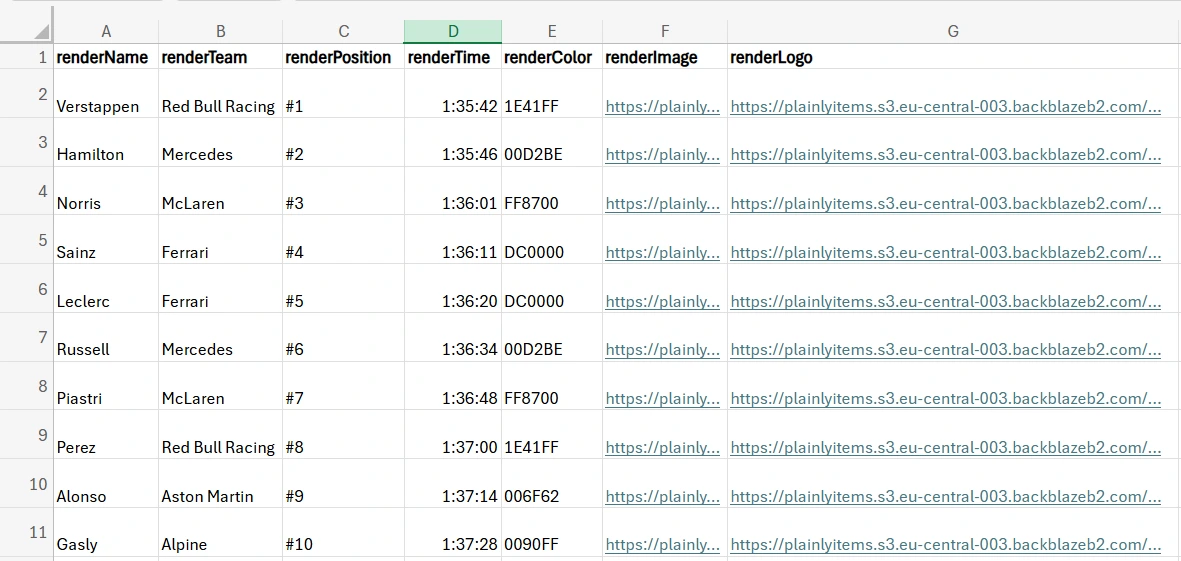
Task: Select Verstappen's color cell 1E41FF
Action: tap(552, 94)
